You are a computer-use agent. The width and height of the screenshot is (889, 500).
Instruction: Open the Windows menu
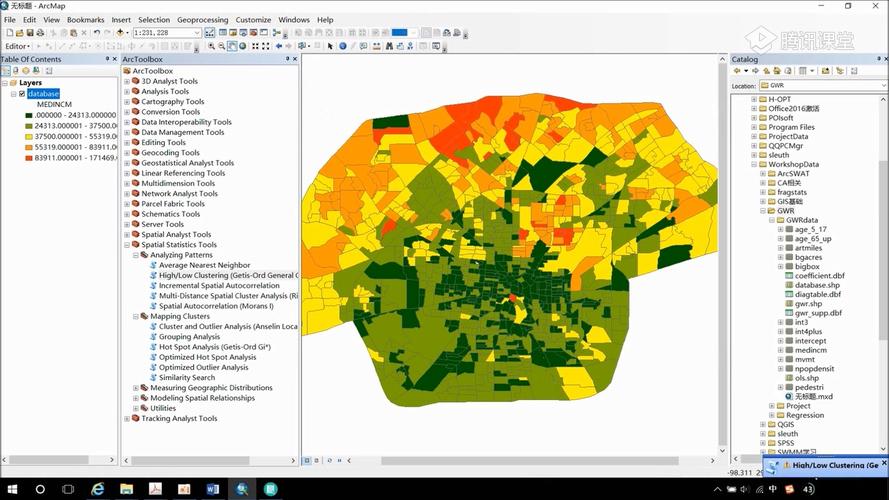point(294,19)
